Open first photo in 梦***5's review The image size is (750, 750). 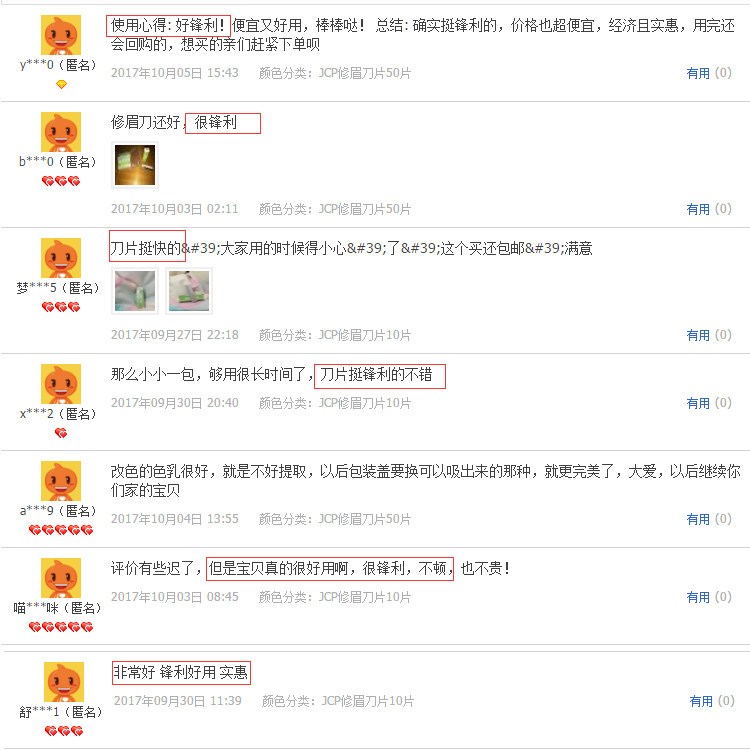[135, 291]
